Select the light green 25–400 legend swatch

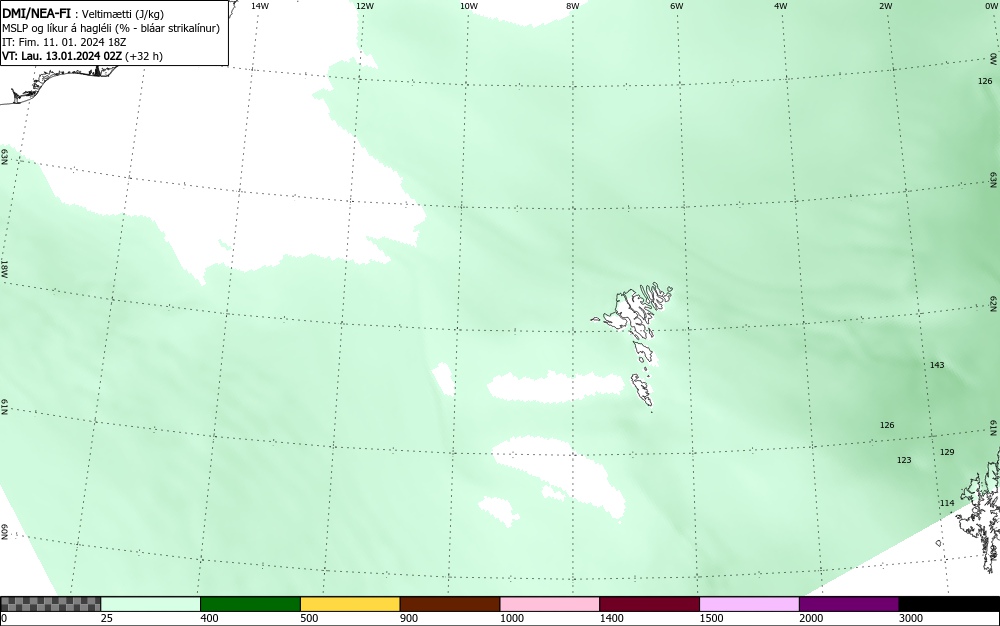tap(151, 604)
